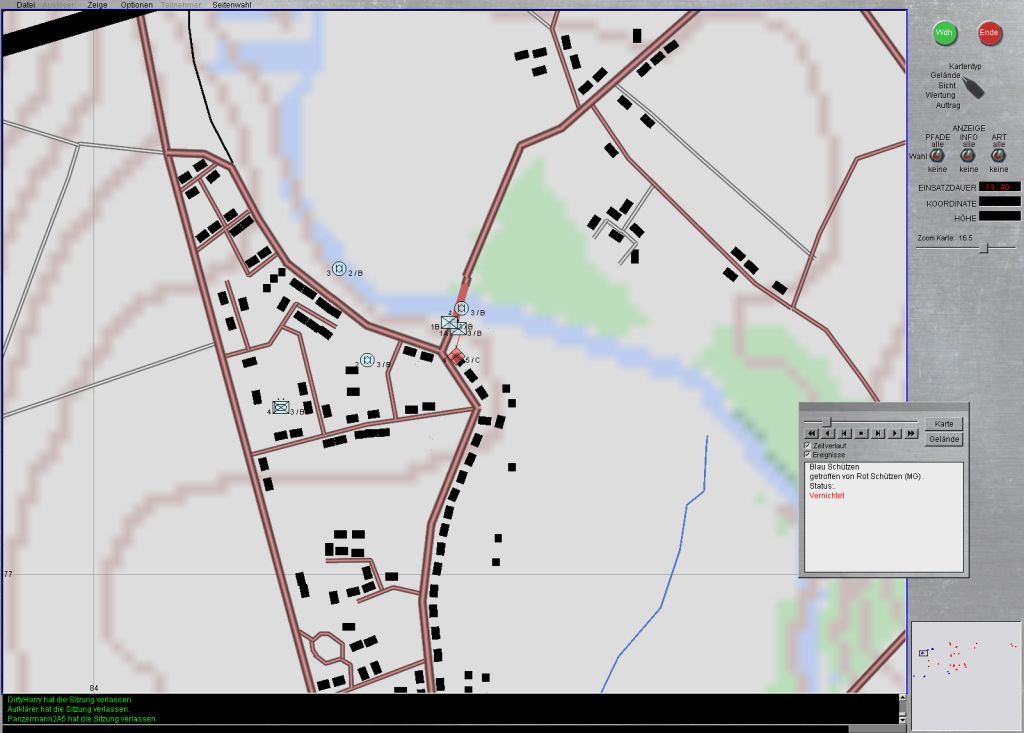The height and width of the screenshot is (733, 1024).
Task: Select infantry unit icon labeled 4 3/B
Action: [x=281, y=407]
